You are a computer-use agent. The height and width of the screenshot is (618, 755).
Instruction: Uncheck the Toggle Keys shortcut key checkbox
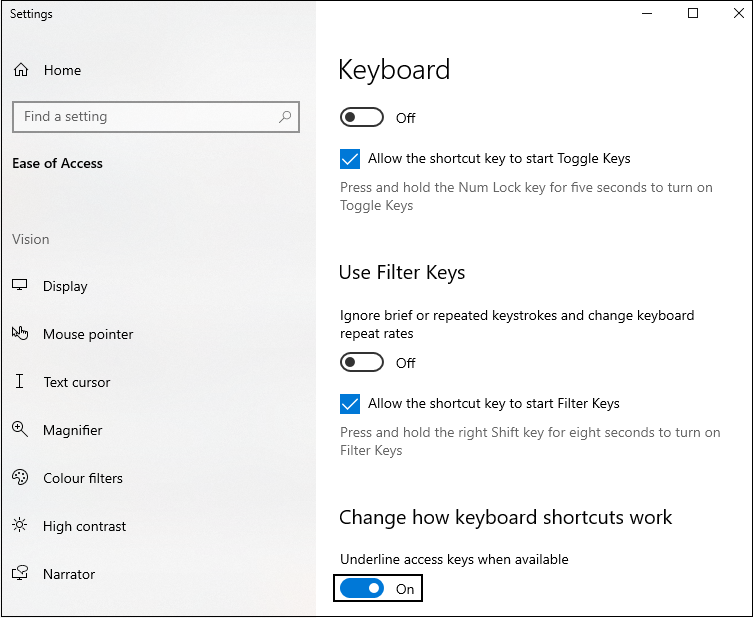(350, 159)
